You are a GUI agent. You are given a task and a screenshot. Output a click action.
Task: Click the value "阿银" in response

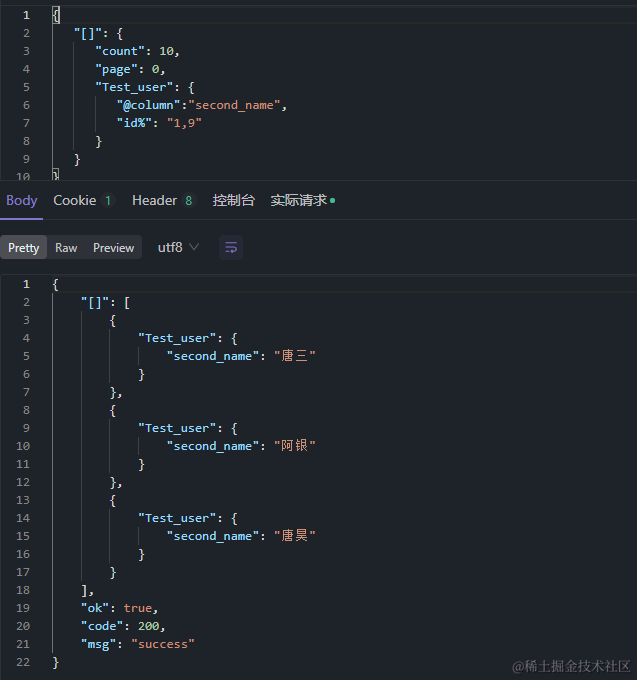(x=295, y=446)
